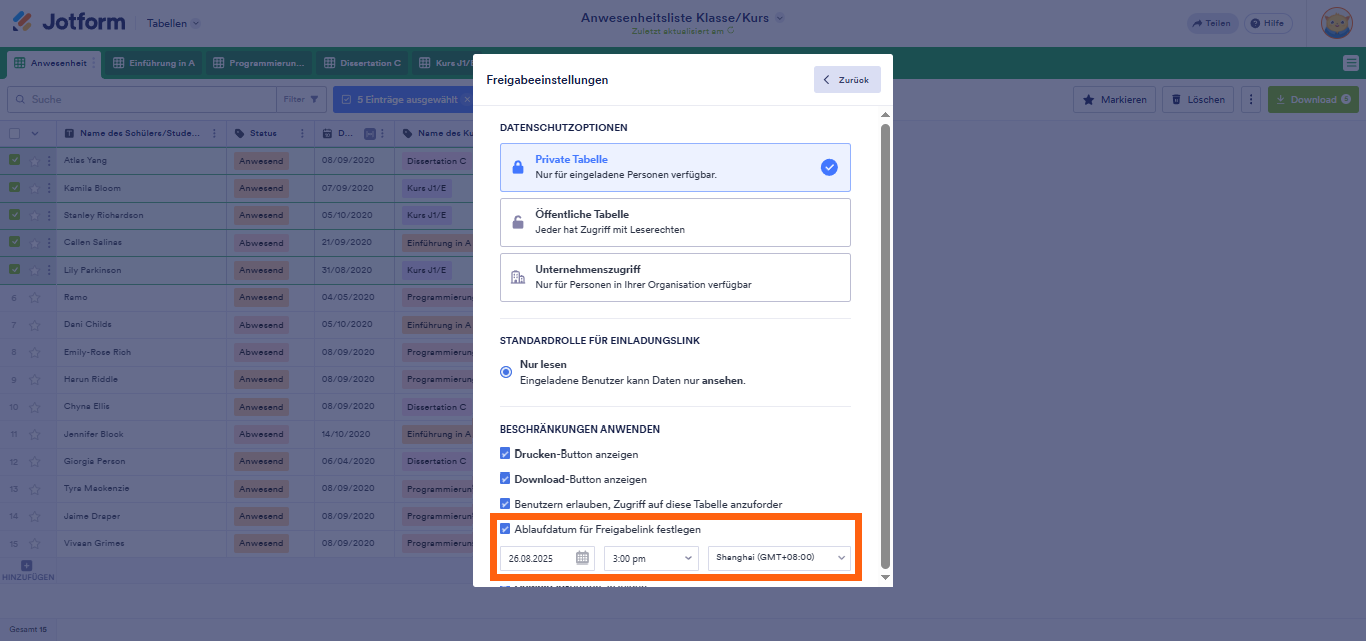Screen dimensions: 1366x641
Task: Open Name des Schülers column options menu
Action: click(x=214, y=133)
